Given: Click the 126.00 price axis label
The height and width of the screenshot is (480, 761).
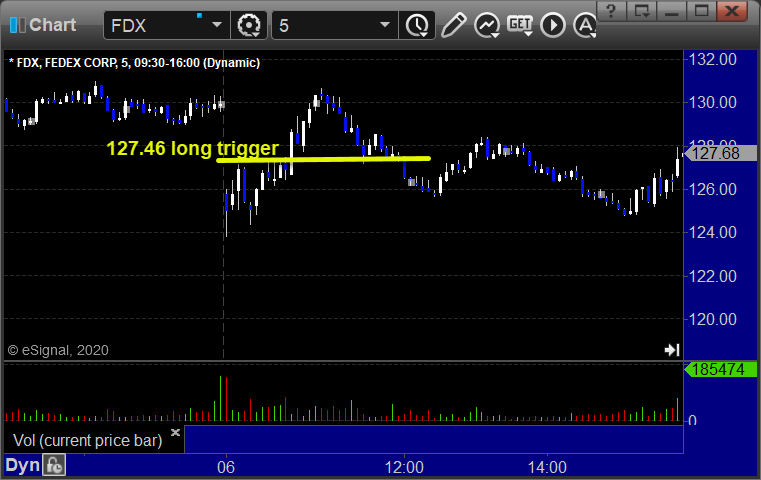Looking at the screenshot, I should (x=713, y=189).
